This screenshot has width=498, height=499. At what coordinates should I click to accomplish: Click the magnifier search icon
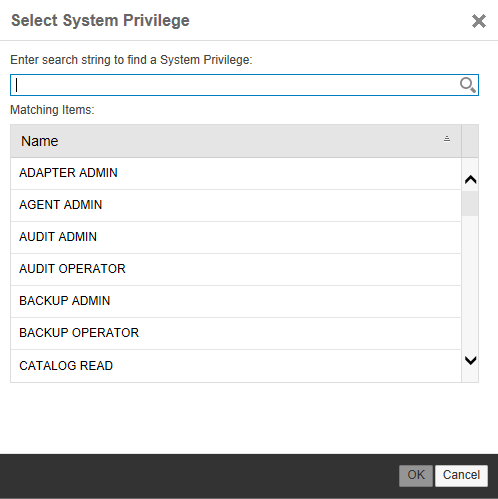(x=467, y=85)
